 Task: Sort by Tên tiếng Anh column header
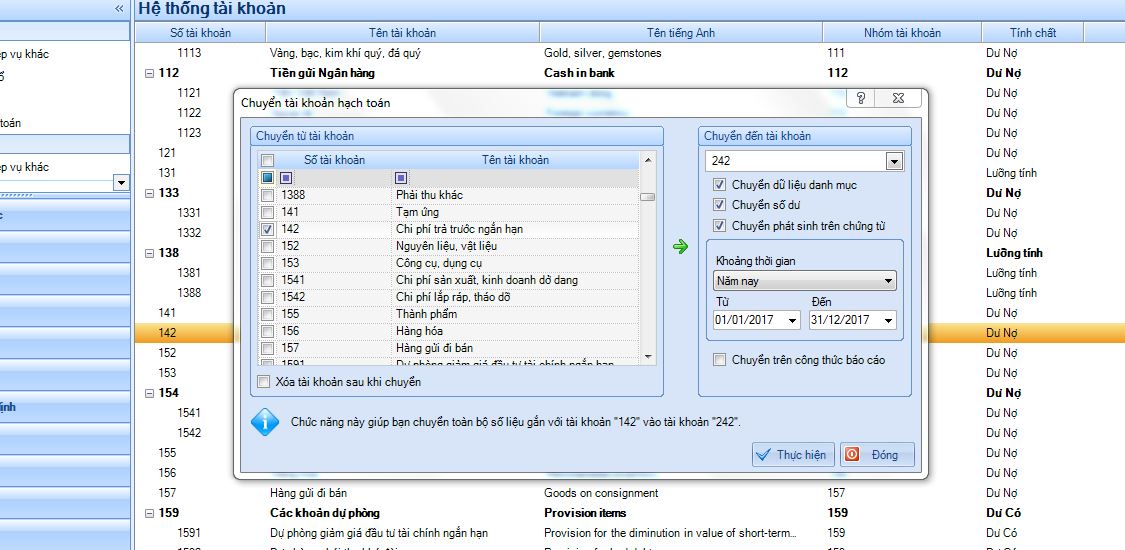click(681, 32)
